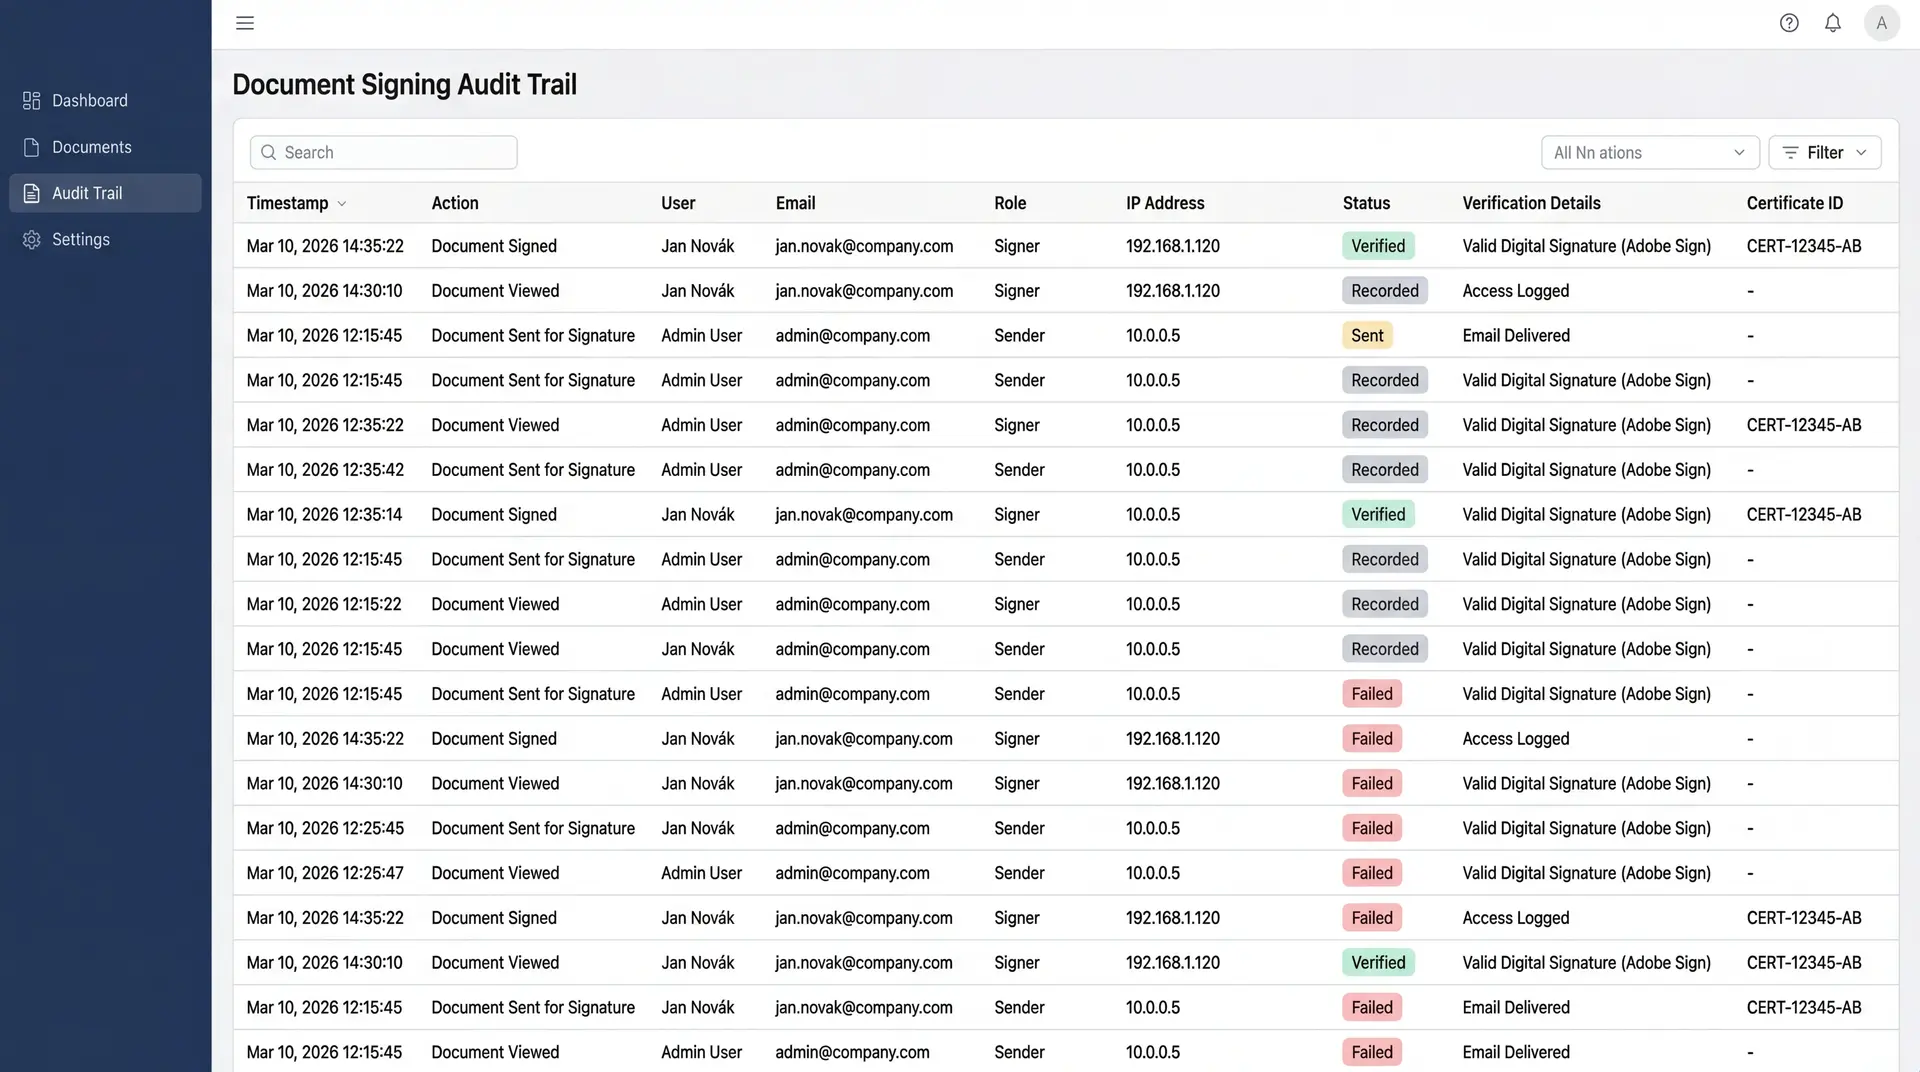Select the Dashboard grid icon in sidebar
This screenshot has width=1920, height=1072.
pyautogui.click(x=30, y=100)
